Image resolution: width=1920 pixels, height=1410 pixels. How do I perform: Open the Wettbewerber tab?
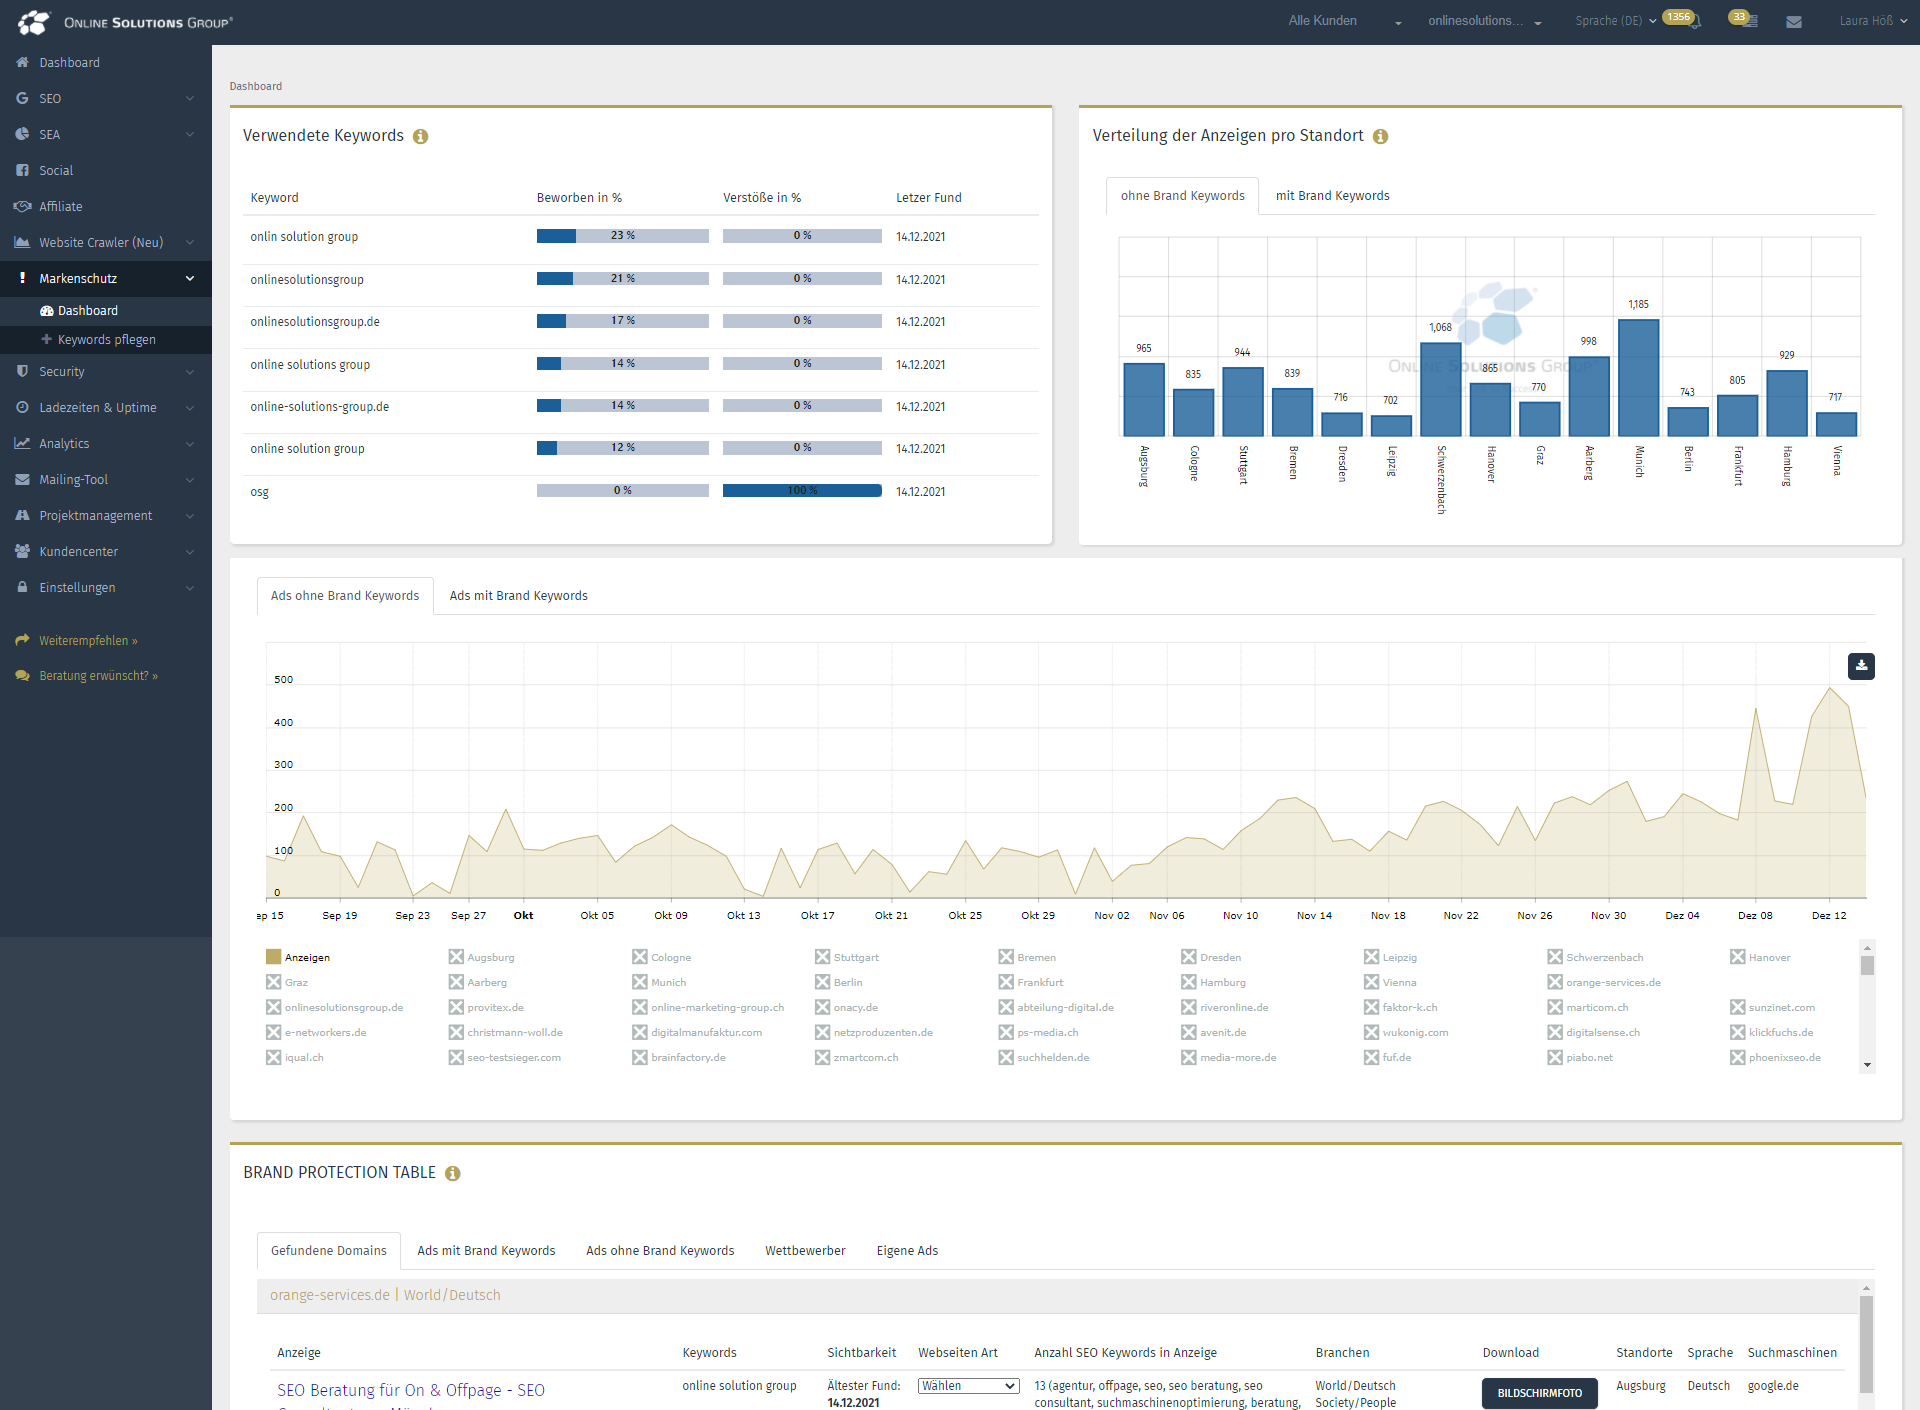point(805,1251)
